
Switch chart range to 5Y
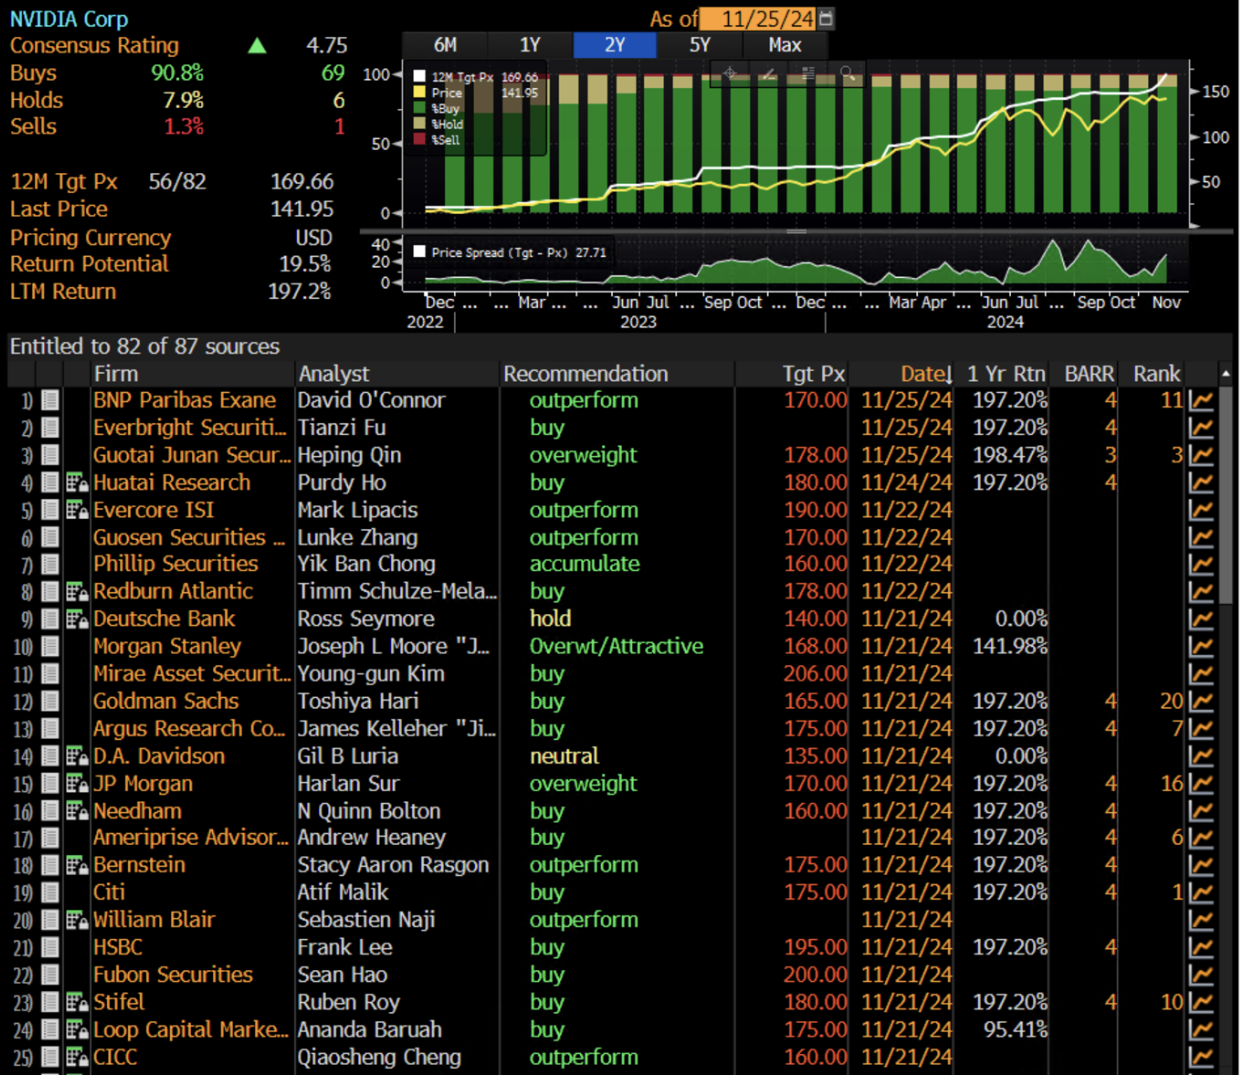[700, 45]
